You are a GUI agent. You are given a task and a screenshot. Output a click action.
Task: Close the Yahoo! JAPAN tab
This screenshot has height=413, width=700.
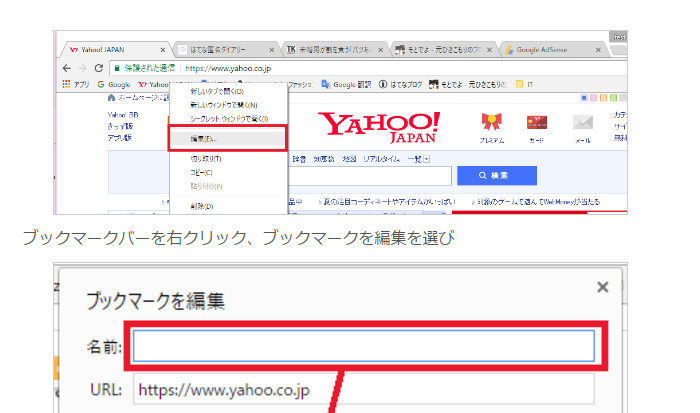click(162, 50)
